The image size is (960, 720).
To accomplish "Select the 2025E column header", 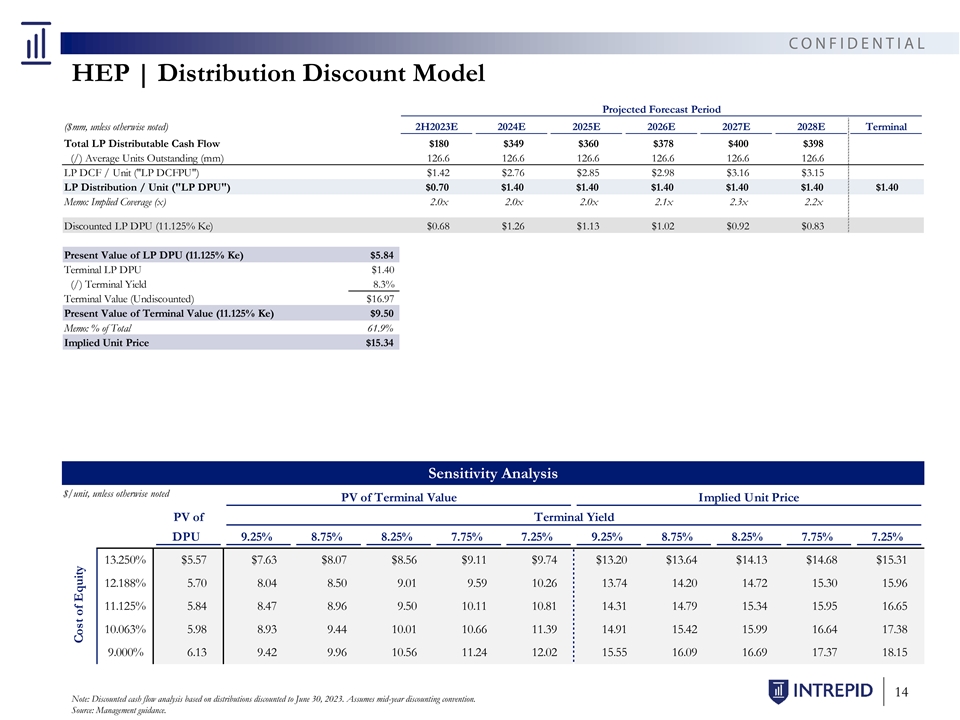I will (586, 127).
